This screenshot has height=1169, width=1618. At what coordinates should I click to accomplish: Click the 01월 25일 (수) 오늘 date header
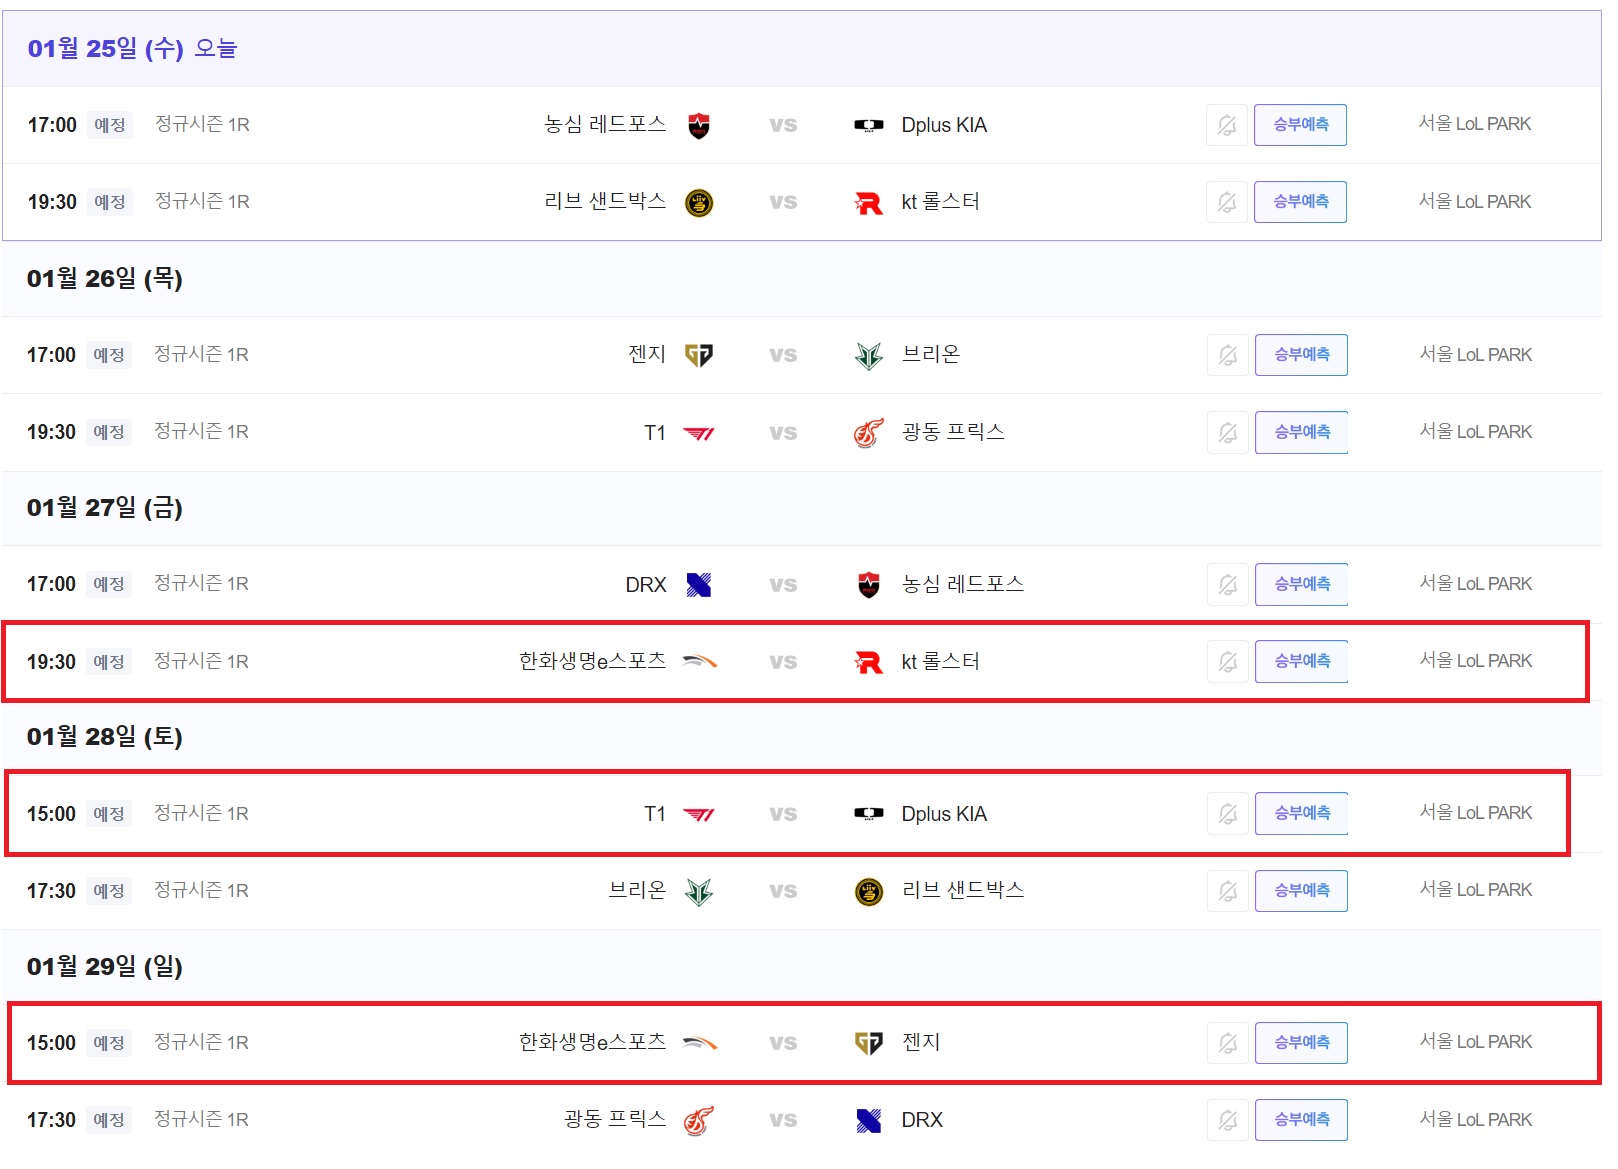point(132,48)
